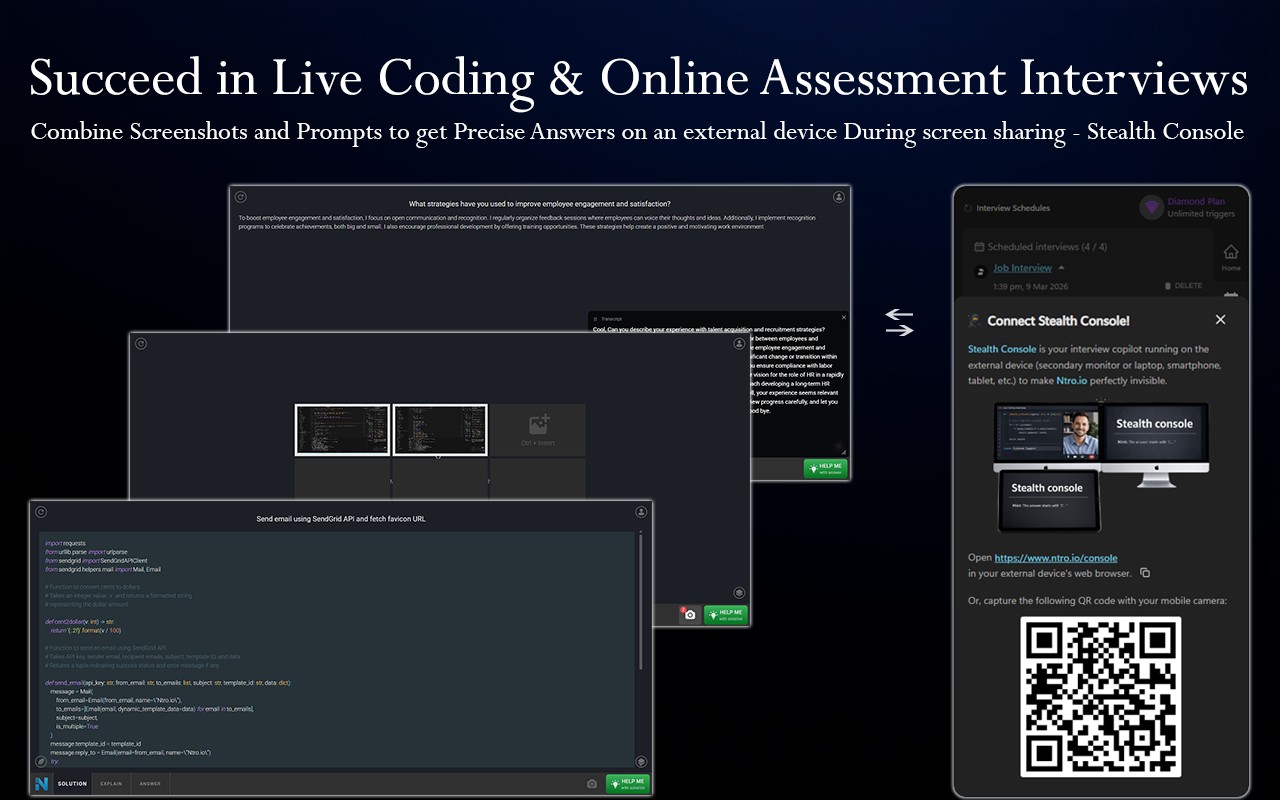Click the title 'Send email using SendGrid API and fetch favicon URL'
Image resolution: width=1280 pixels, height=800 pixels.
point(341,519)
